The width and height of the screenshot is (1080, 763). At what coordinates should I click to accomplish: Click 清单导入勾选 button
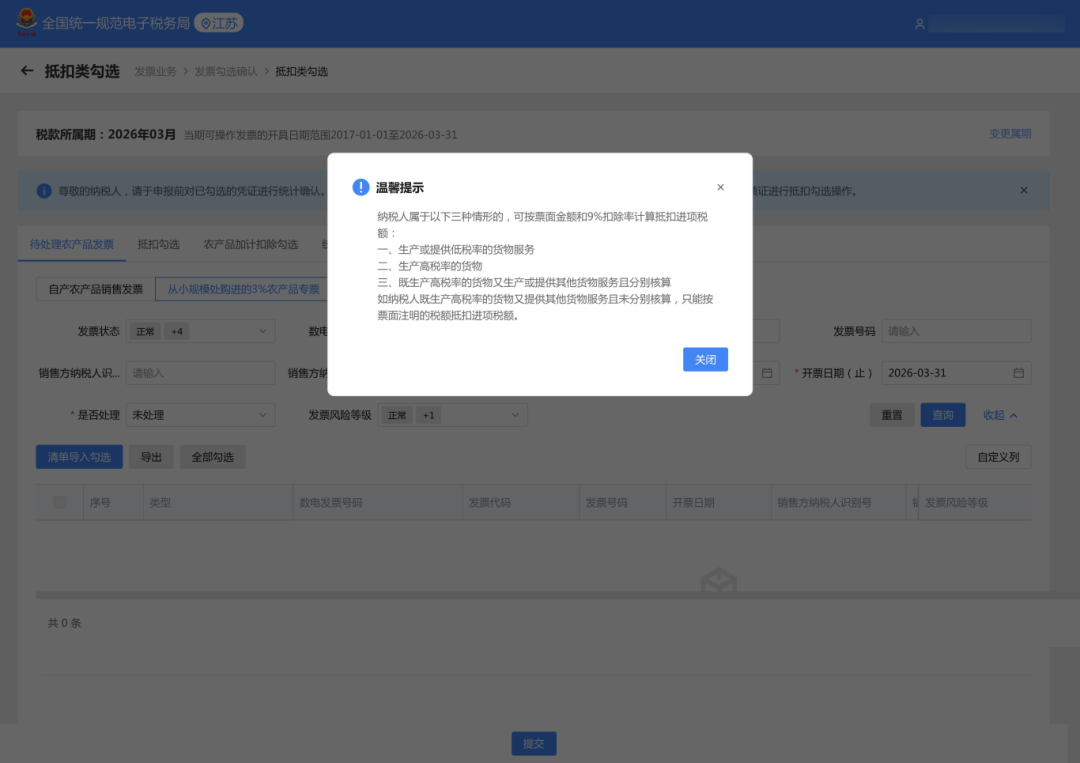tap(79, 457)
